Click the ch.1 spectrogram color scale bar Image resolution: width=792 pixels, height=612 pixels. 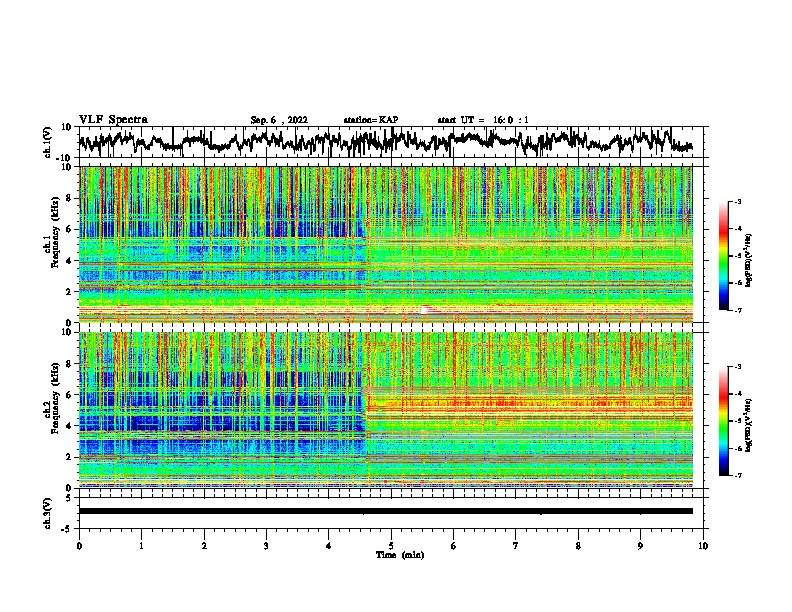click(724, 256)
